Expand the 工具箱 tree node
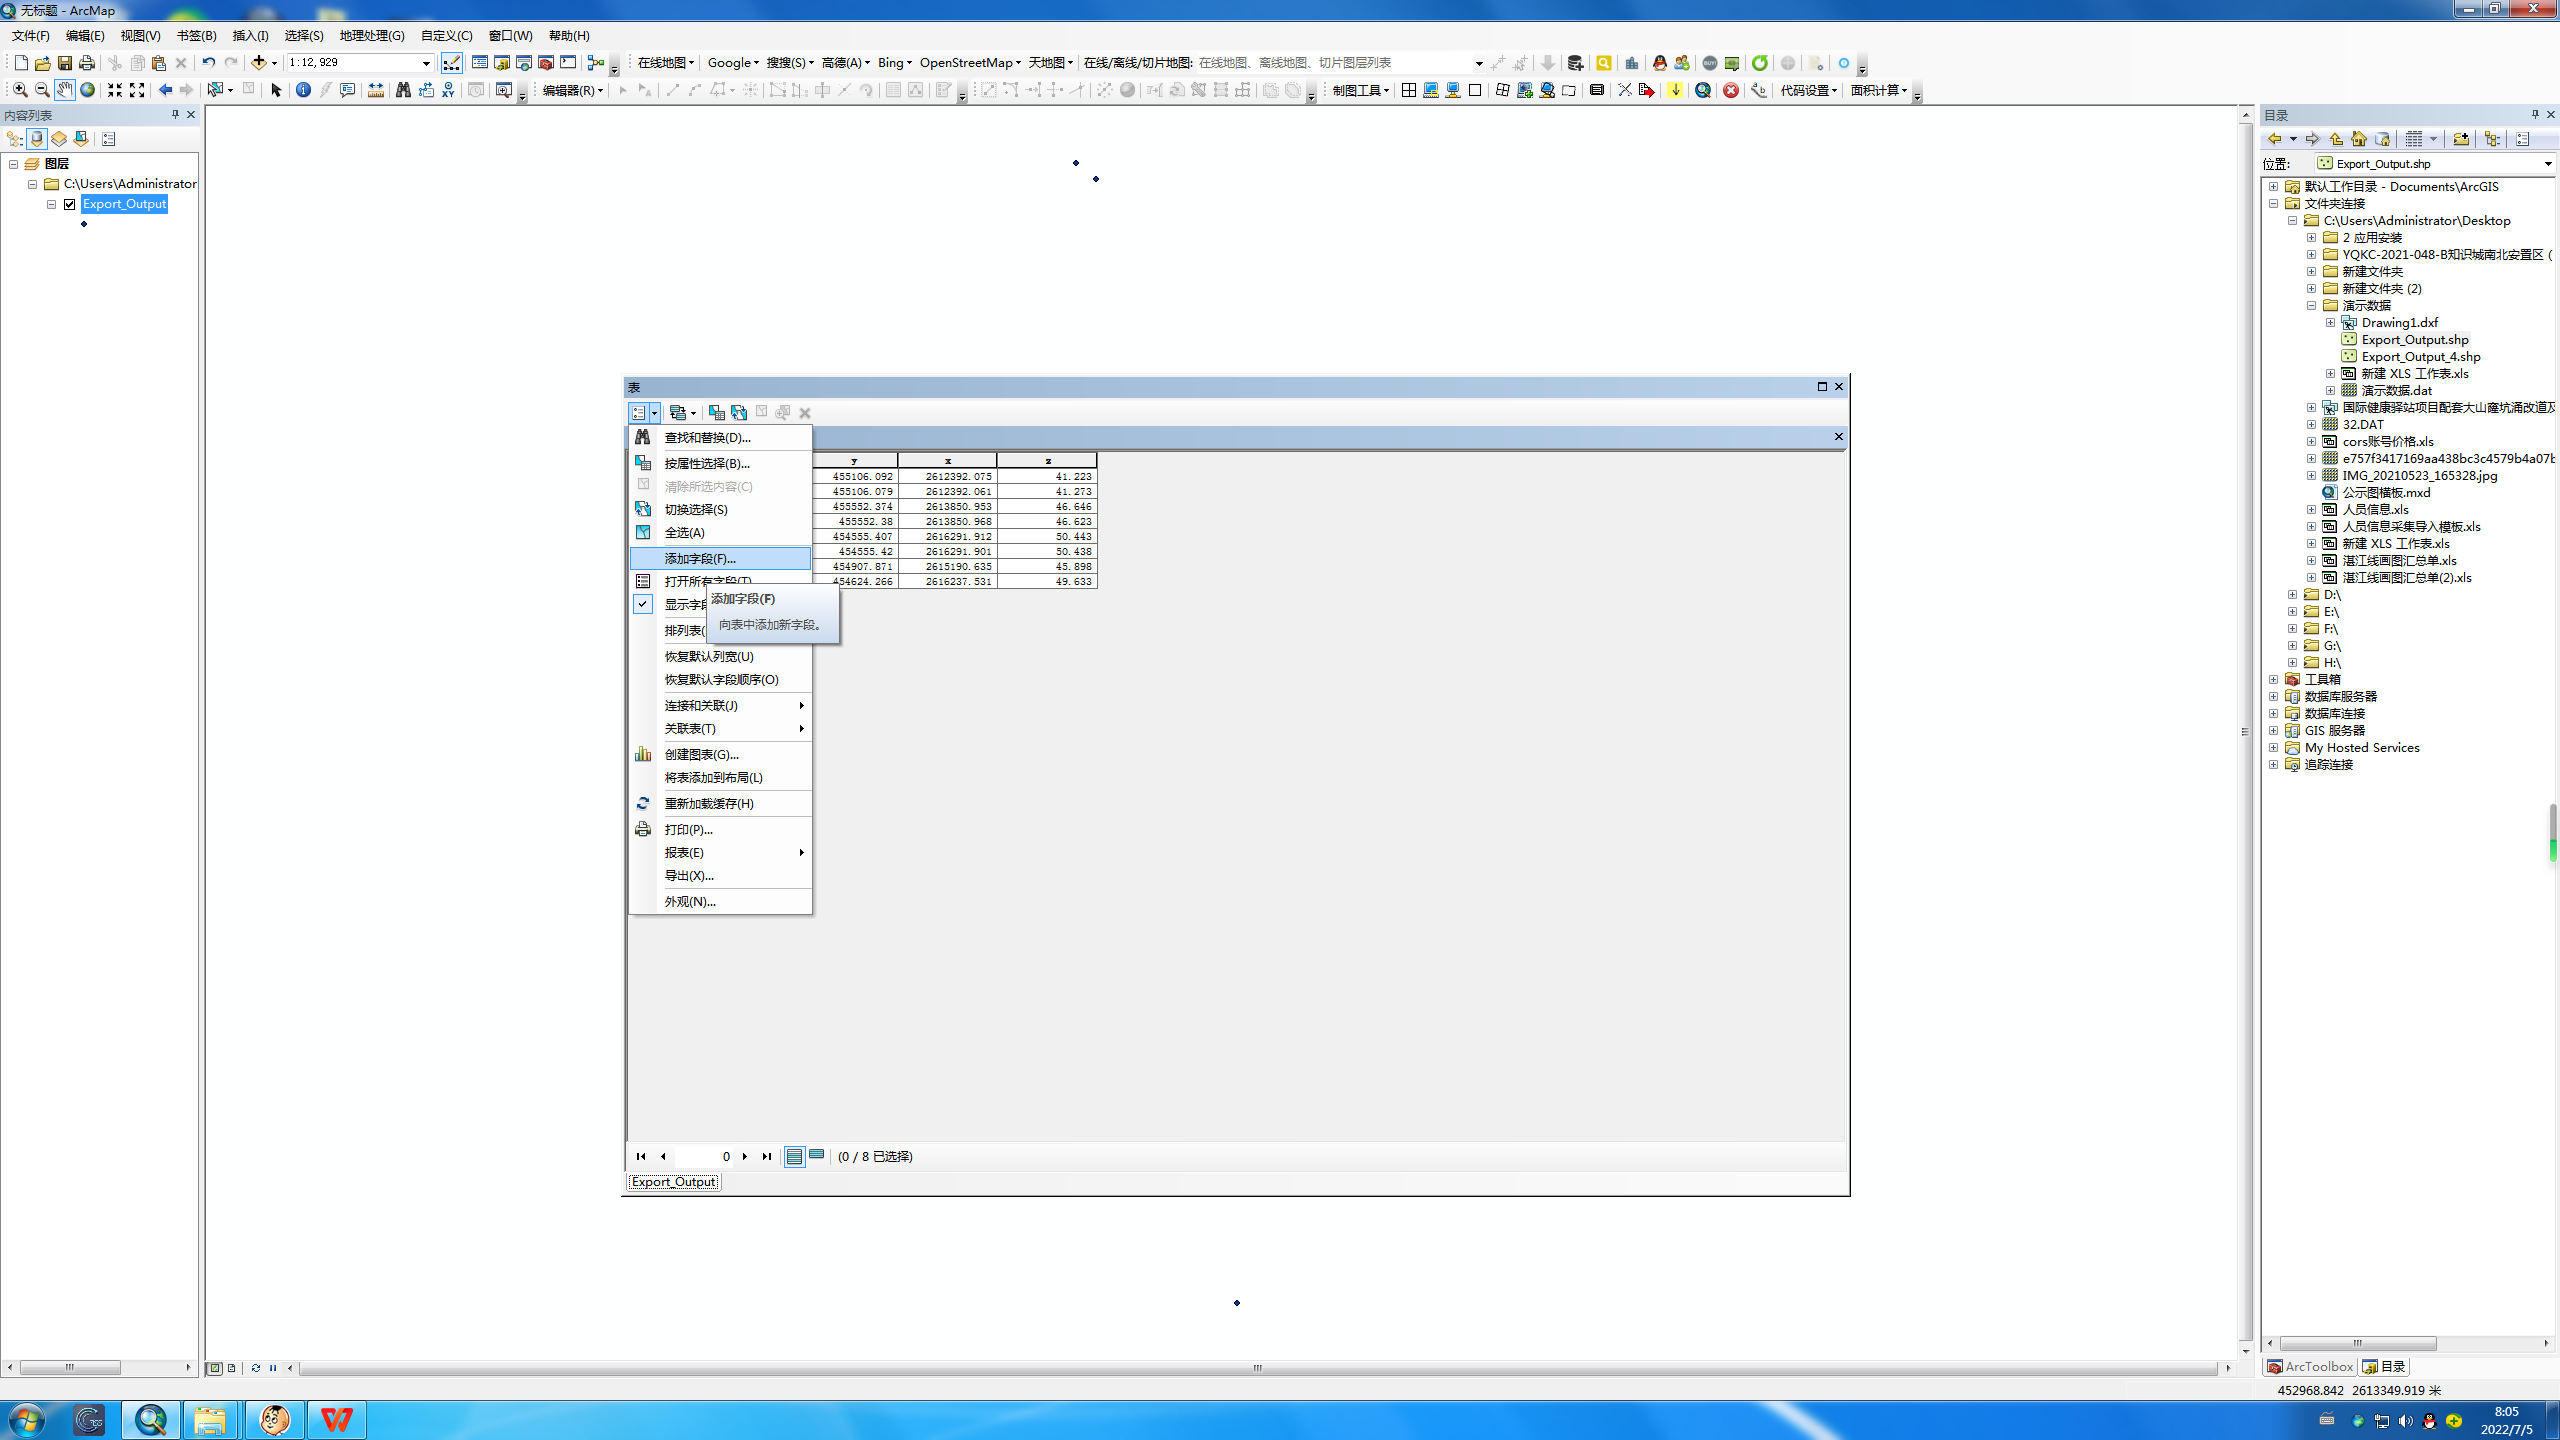This screenshot has width=2560, height=1440. [2273, 679]
